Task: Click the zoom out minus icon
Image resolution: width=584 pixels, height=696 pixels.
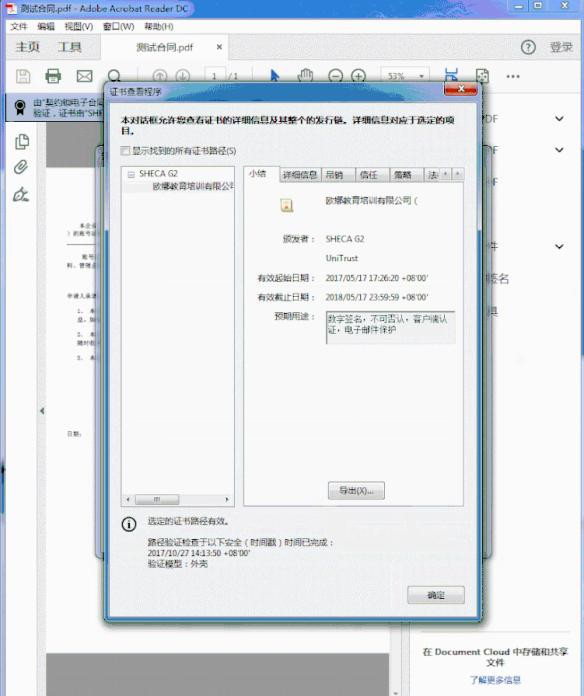Action: coord(335,76)
